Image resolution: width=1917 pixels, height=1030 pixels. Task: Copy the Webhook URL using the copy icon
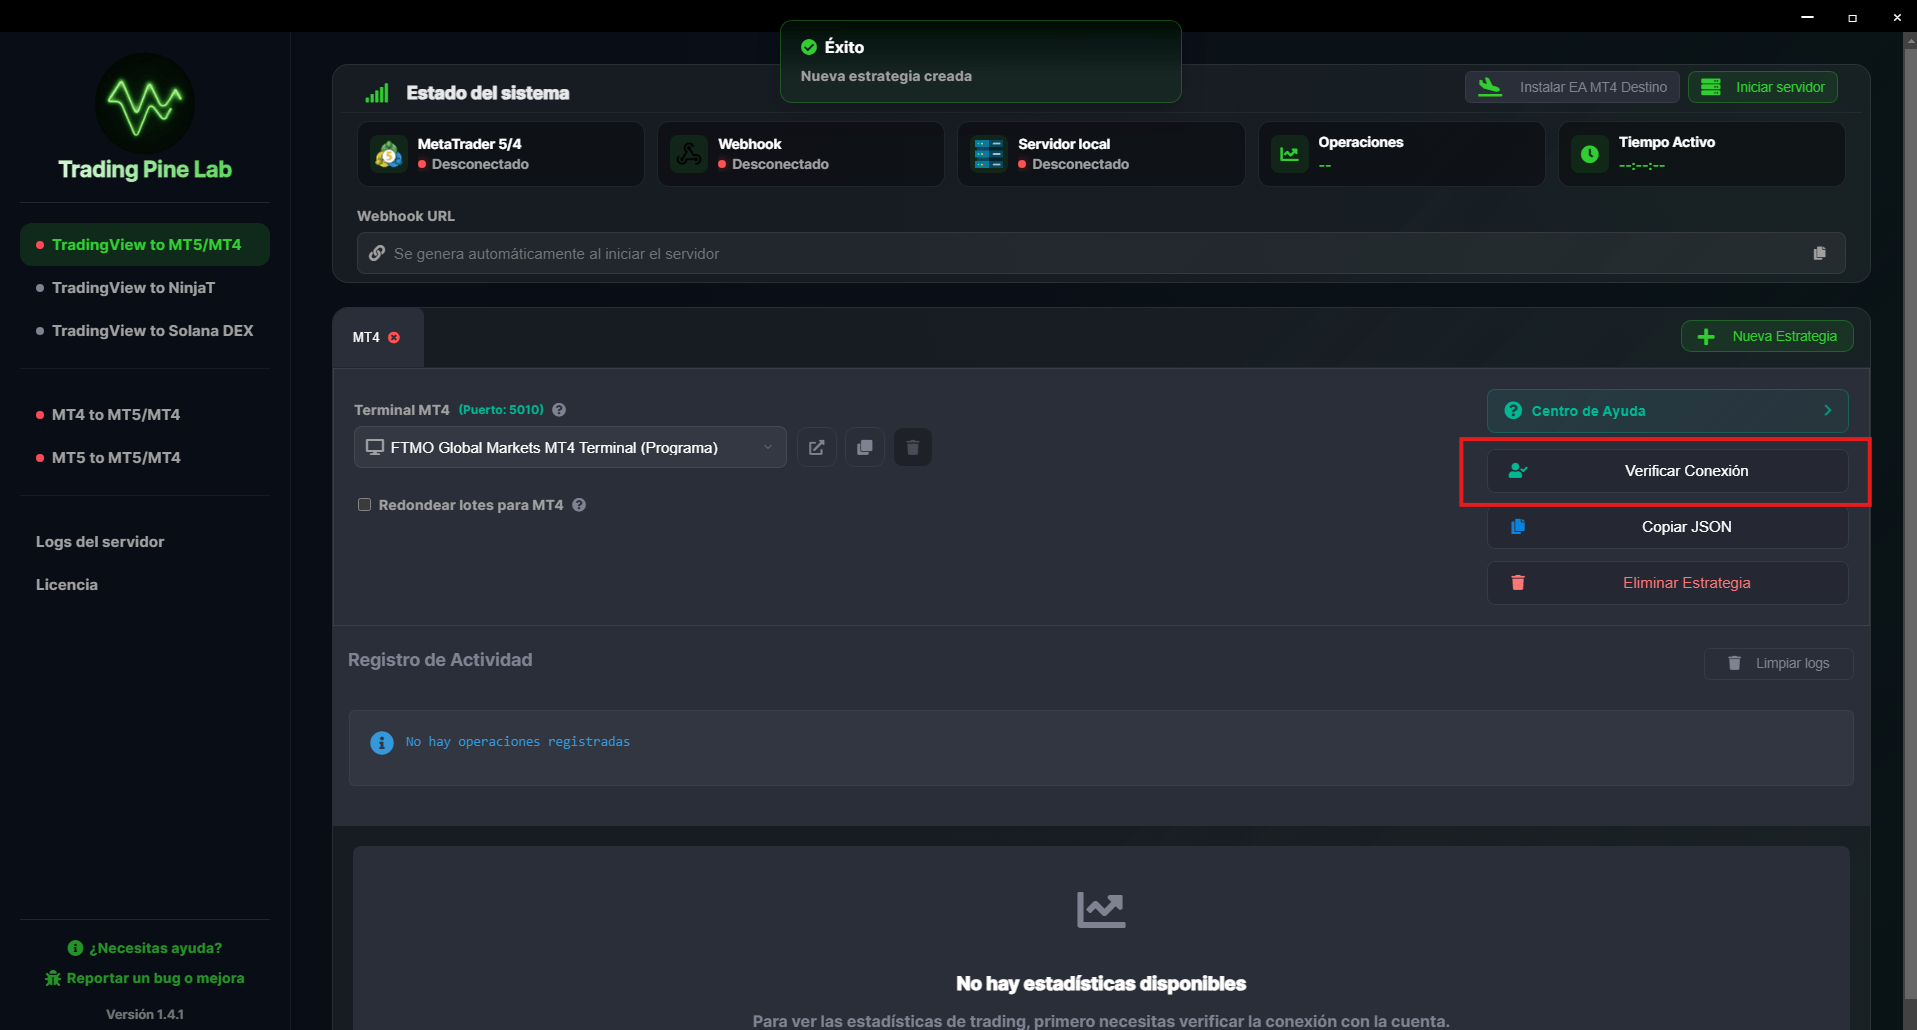coord(1819,253)
